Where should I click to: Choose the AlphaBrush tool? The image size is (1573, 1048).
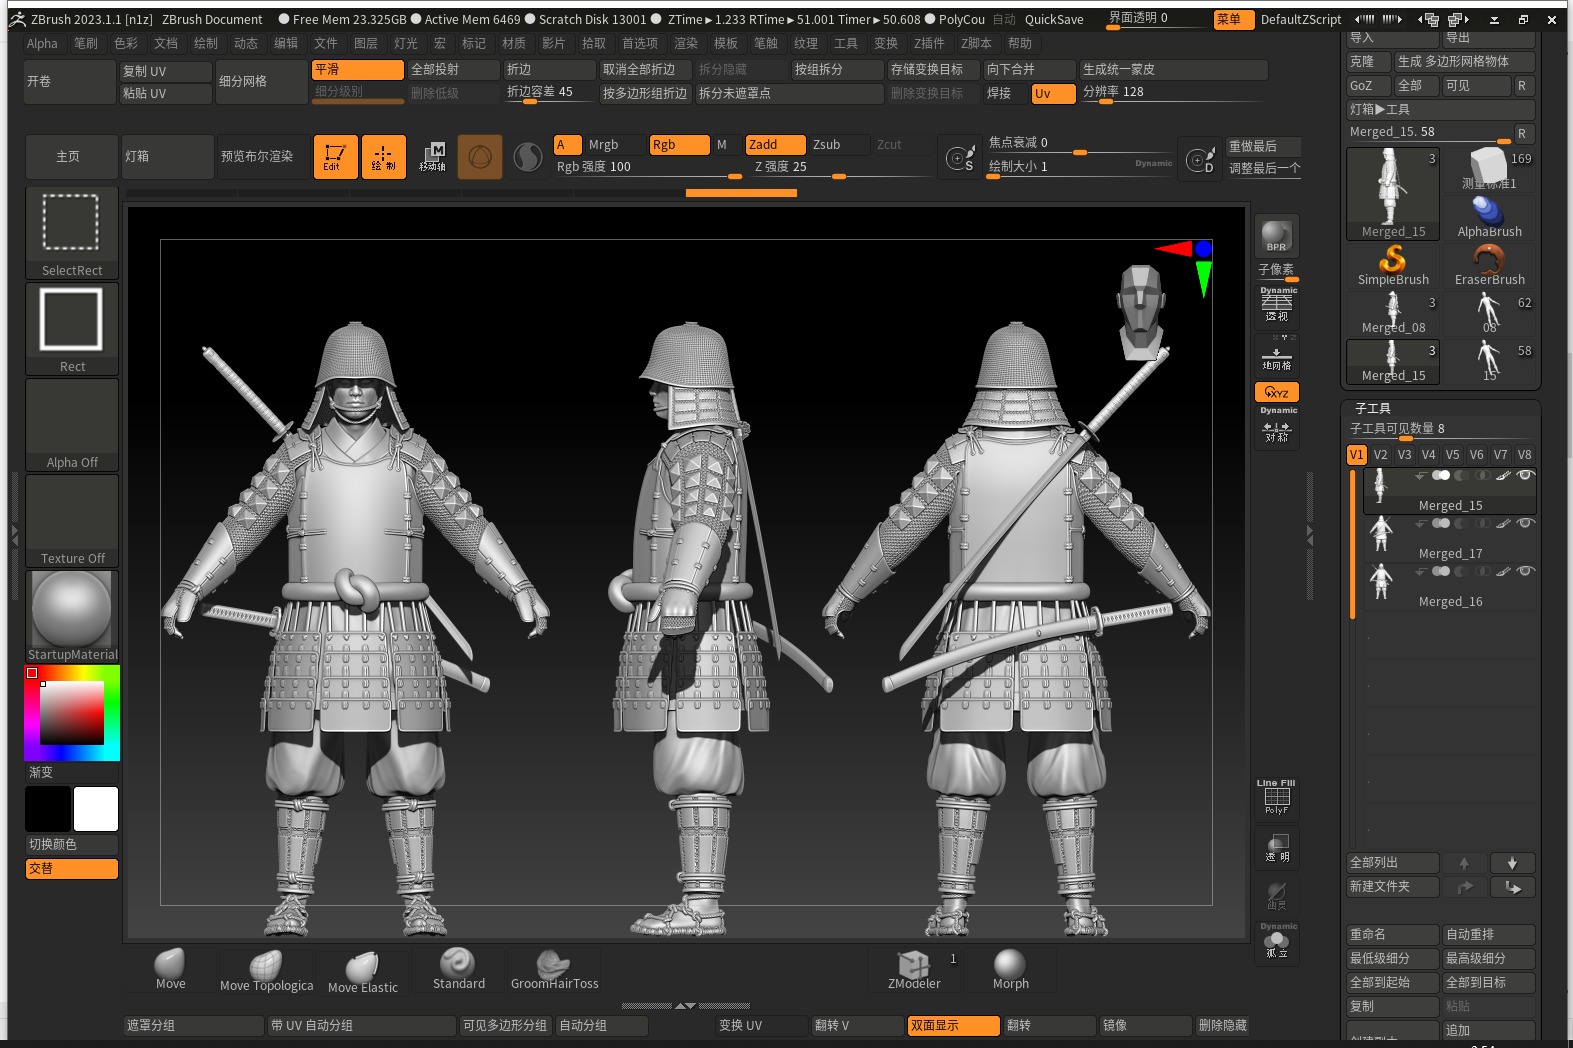tap(1489, 218)
